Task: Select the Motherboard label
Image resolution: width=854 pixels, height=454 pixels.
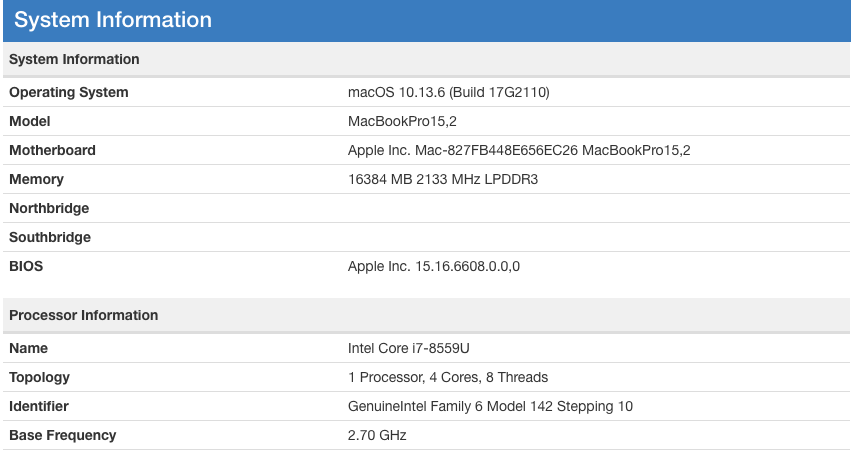Action: pos(52,150)
